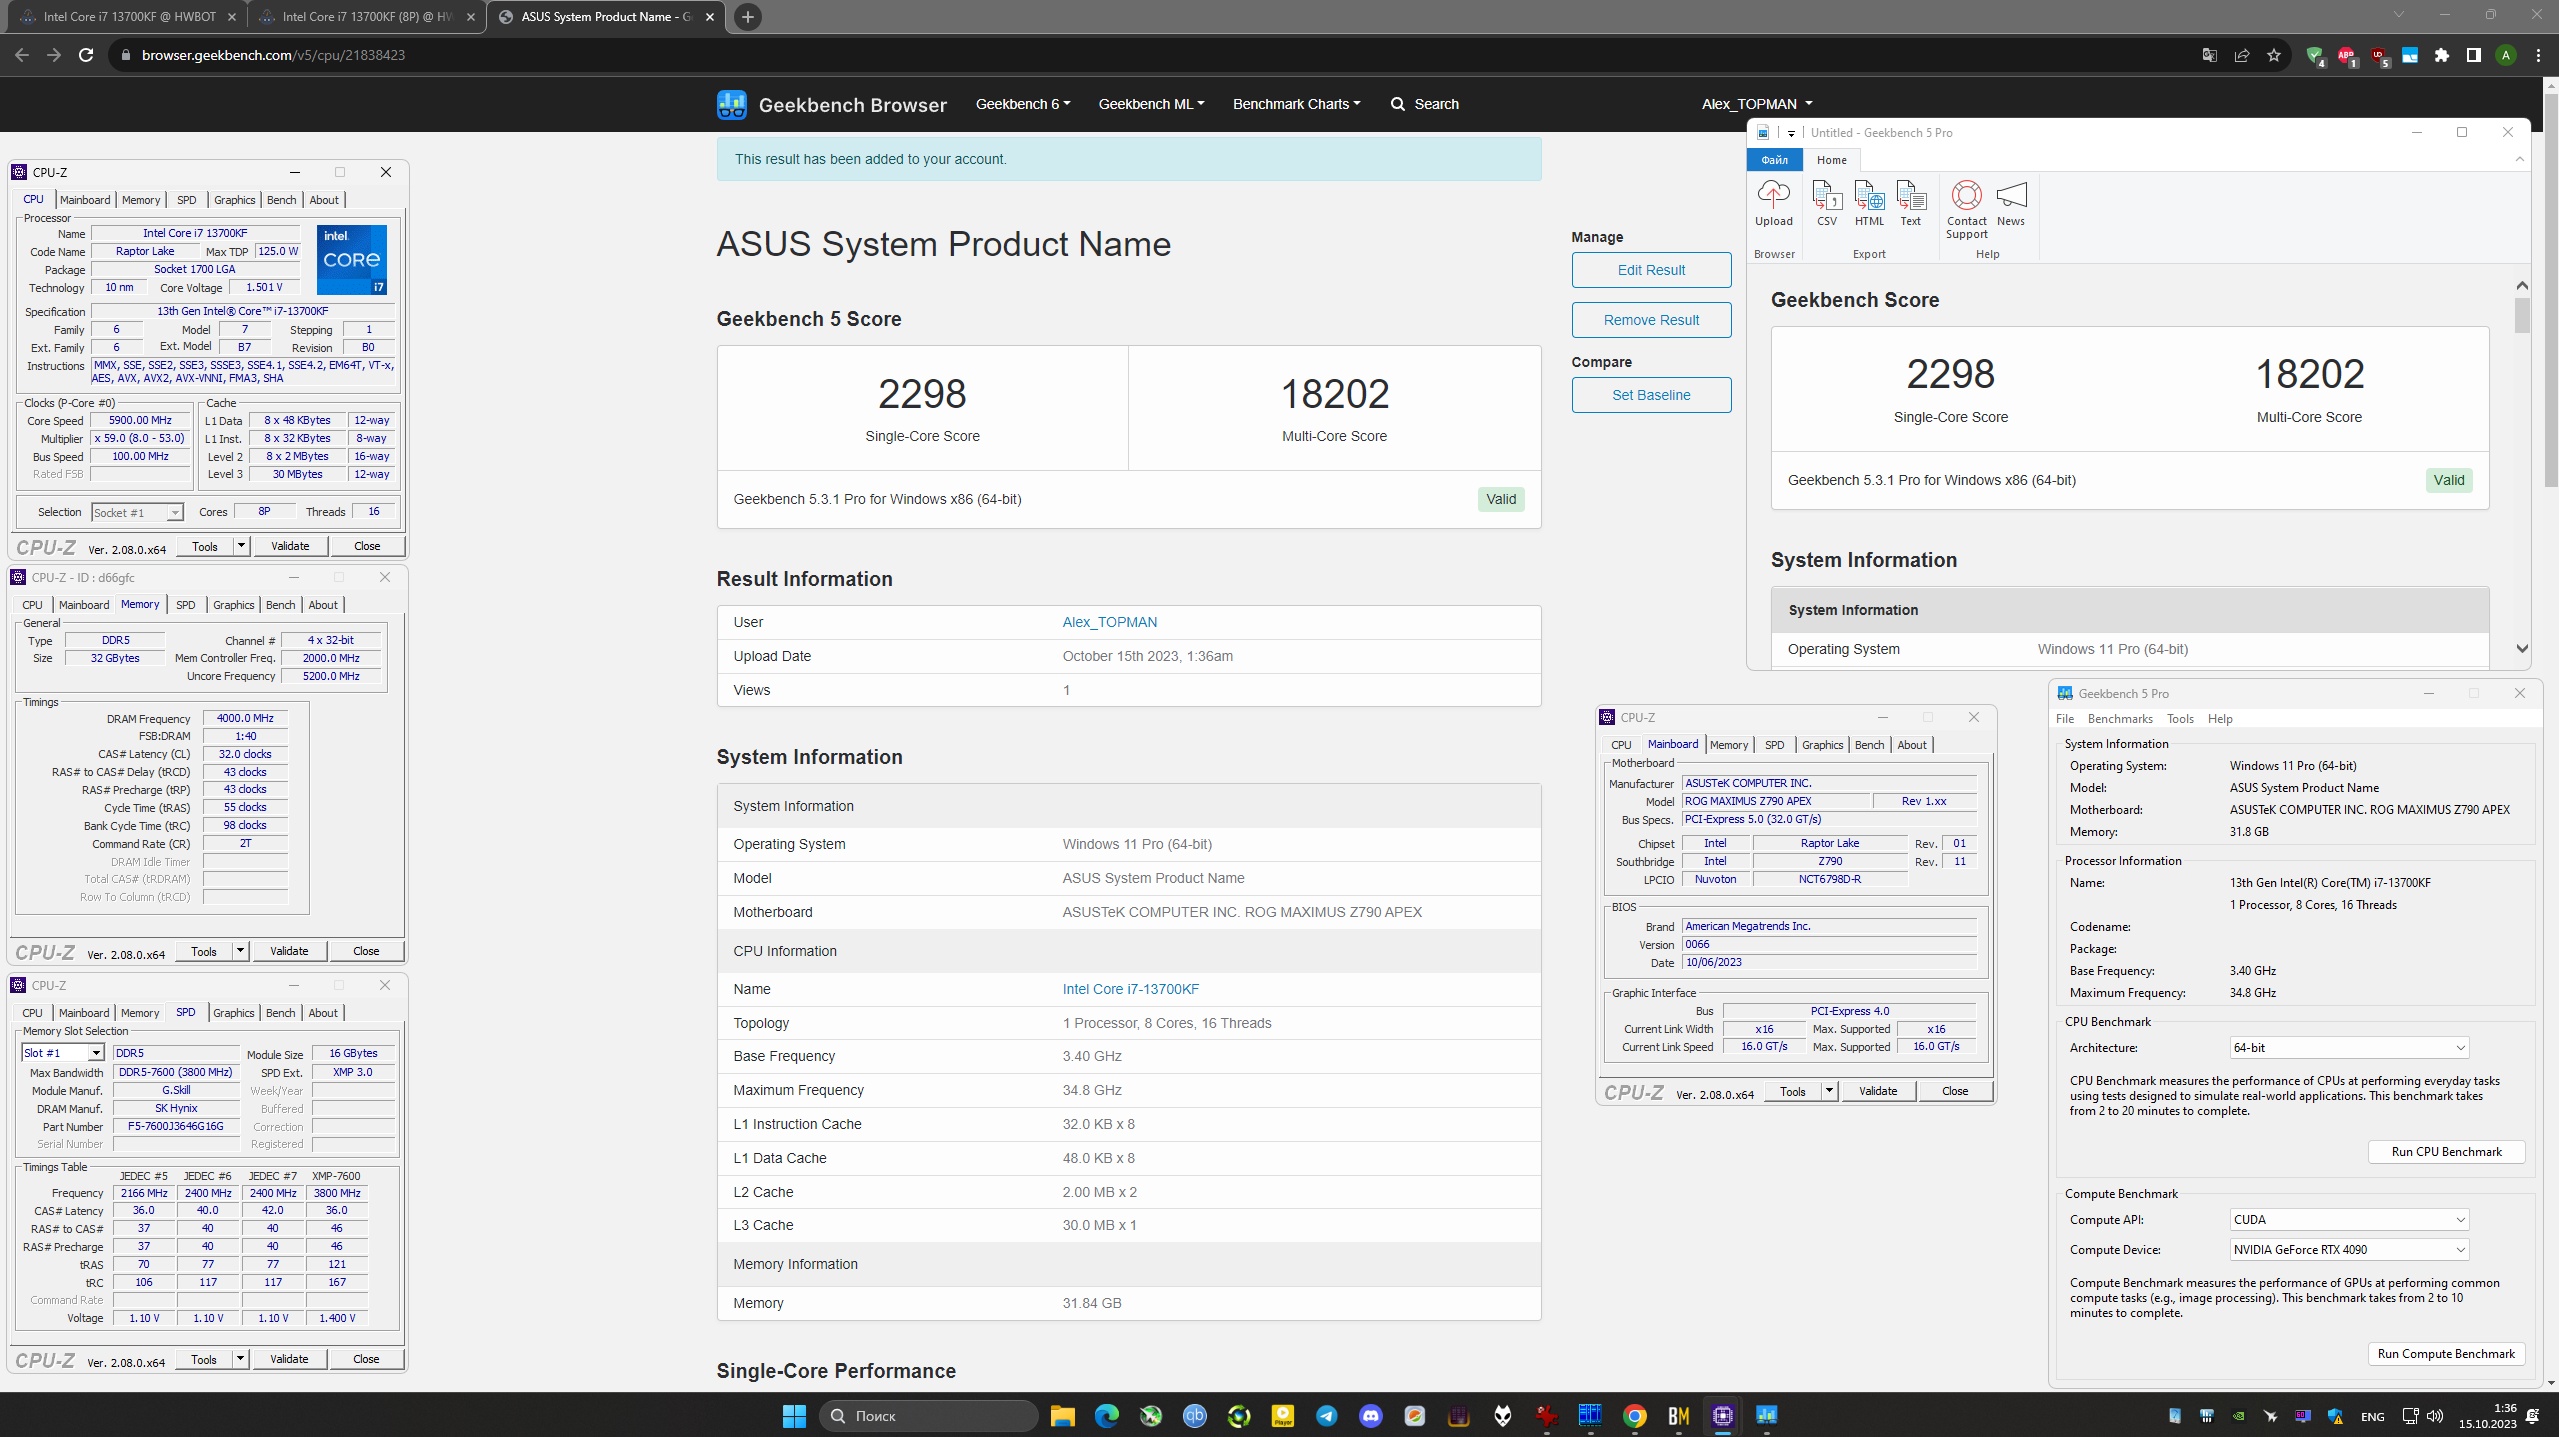Open Telegram from the taskbar
Image resolution: width=2559 pixels, height=1437 pixels.
point(1326,1415)
